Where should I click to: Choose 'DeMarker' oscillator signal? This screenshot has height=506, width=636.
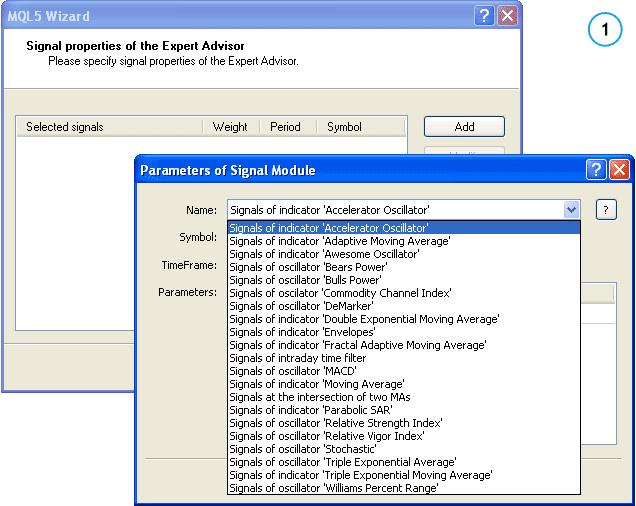coord(404,306)
